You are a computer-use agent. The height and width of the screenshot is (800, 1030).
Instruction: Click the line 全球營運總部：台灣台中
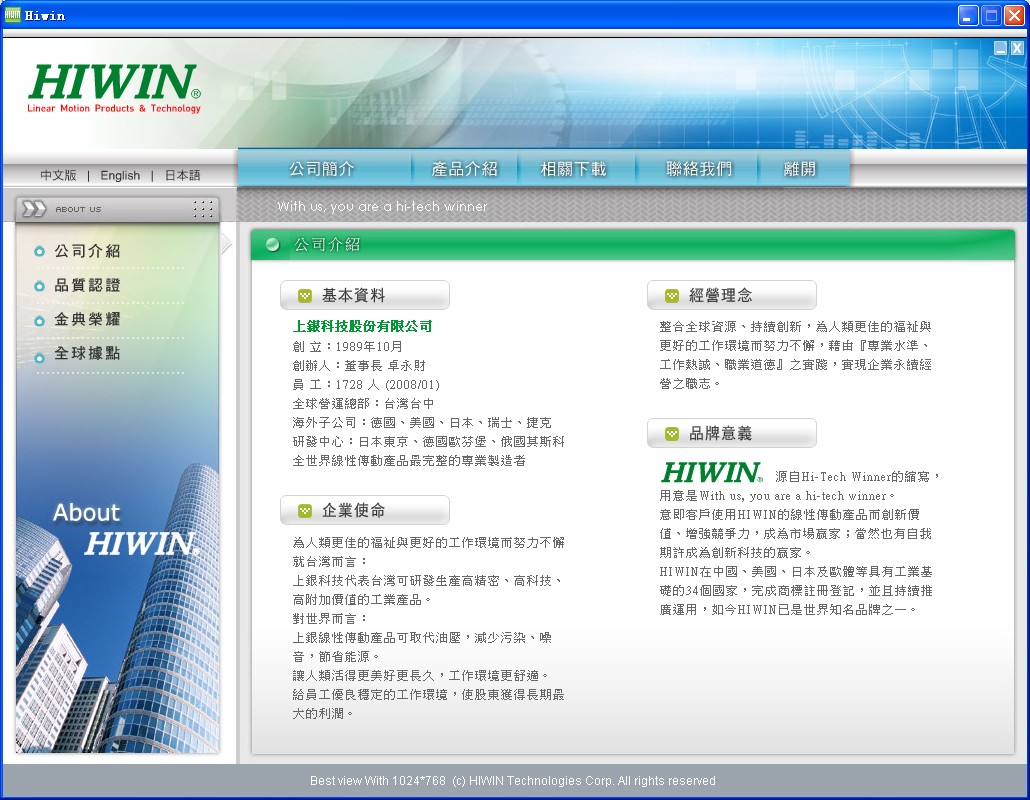(x=363, y=404)
